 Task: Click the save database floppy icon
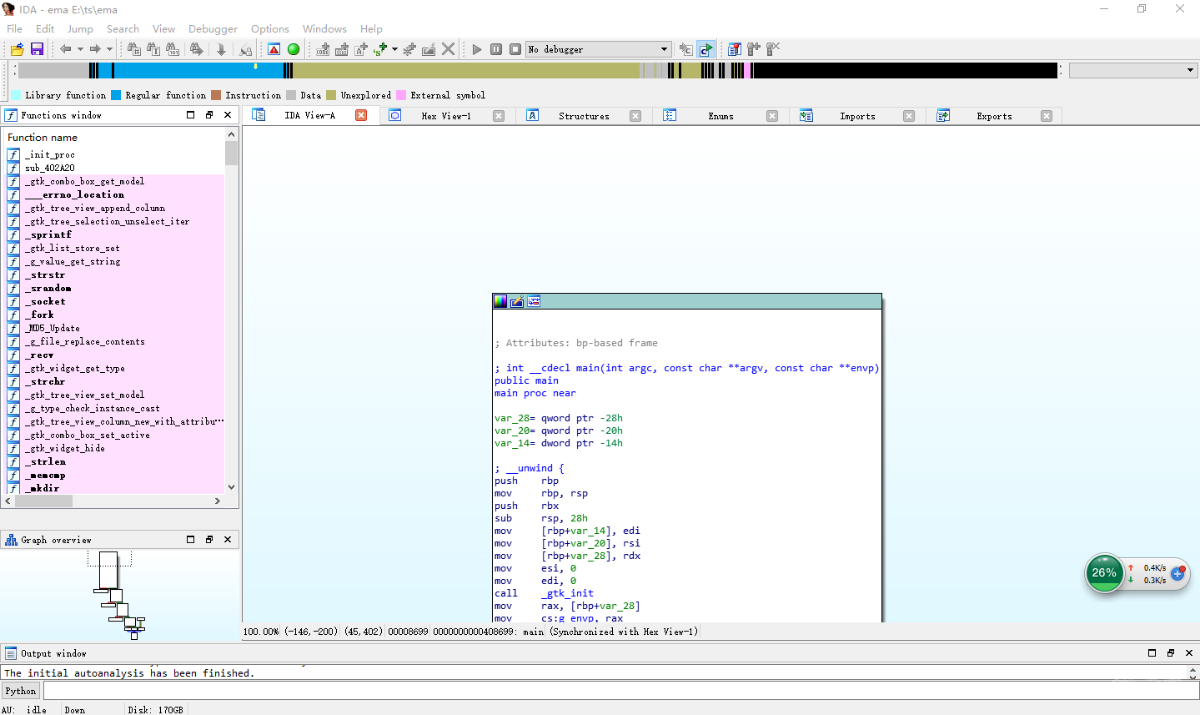point(37,49)
